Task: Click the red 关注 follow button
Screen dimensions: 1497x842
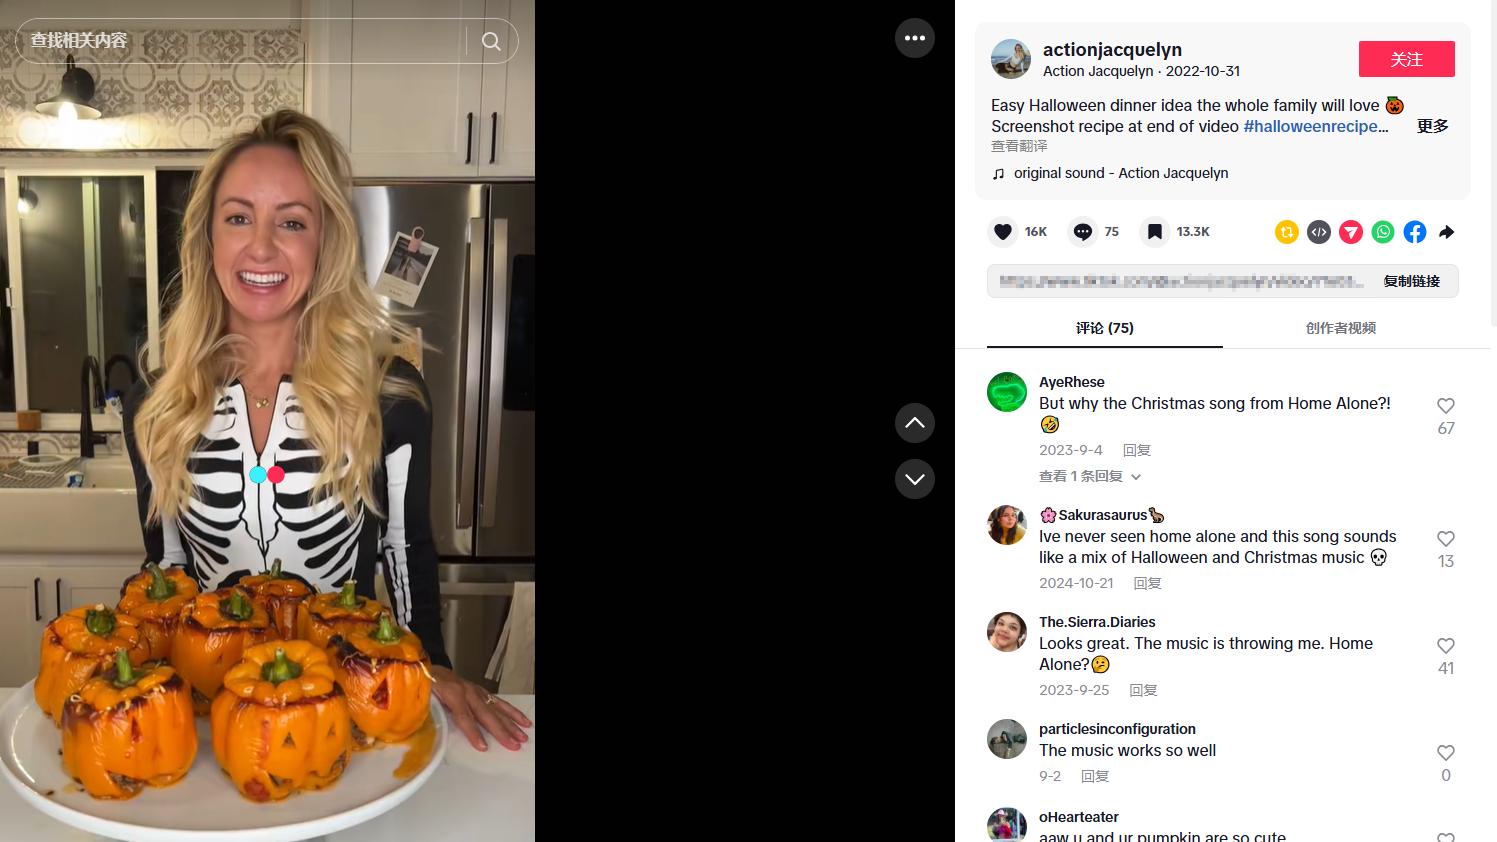Action: 1406,59
